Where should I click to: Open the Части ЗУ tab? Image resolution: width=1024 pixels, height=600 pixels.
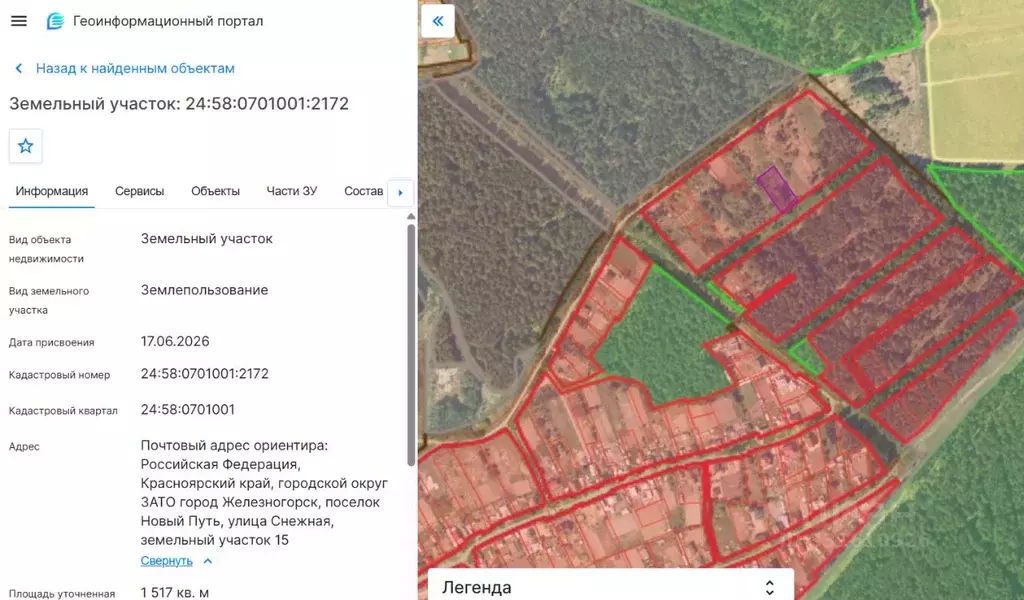[x=292, y=191]
